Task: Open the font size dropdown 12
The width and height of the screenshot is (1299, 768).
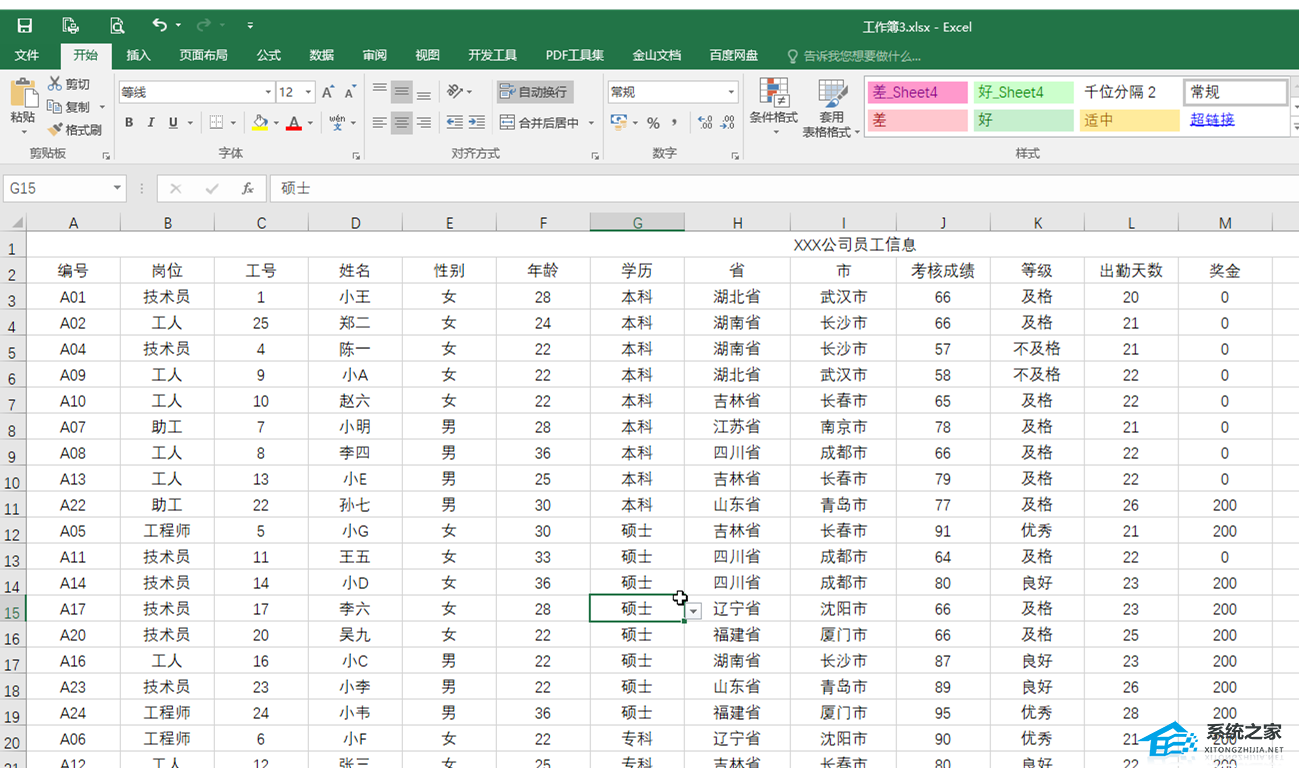Action: (307, 92)
